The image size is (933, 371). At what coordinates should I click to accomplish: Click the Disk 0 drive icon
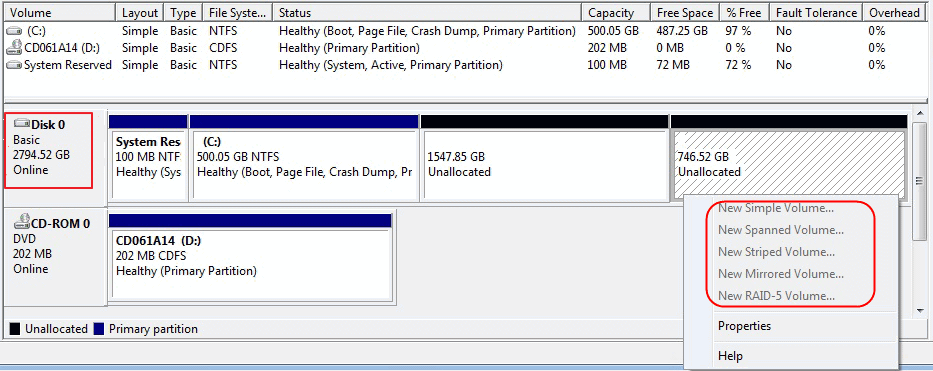click(22, 124)
